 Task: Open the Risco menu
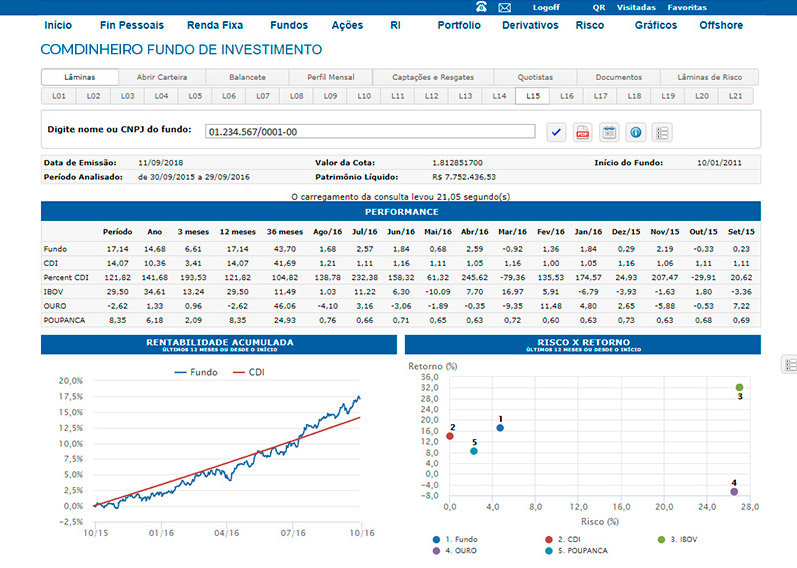pos(590,25)
